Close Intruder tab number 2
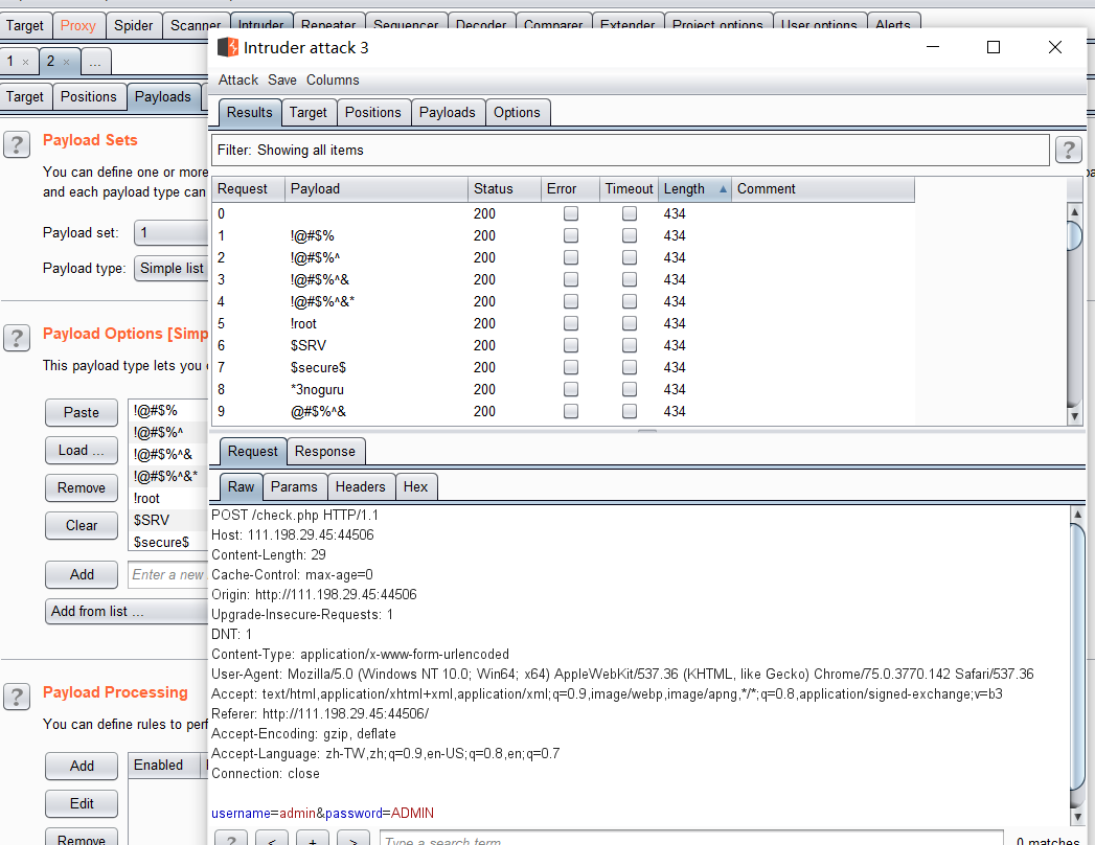 point(66,62)
